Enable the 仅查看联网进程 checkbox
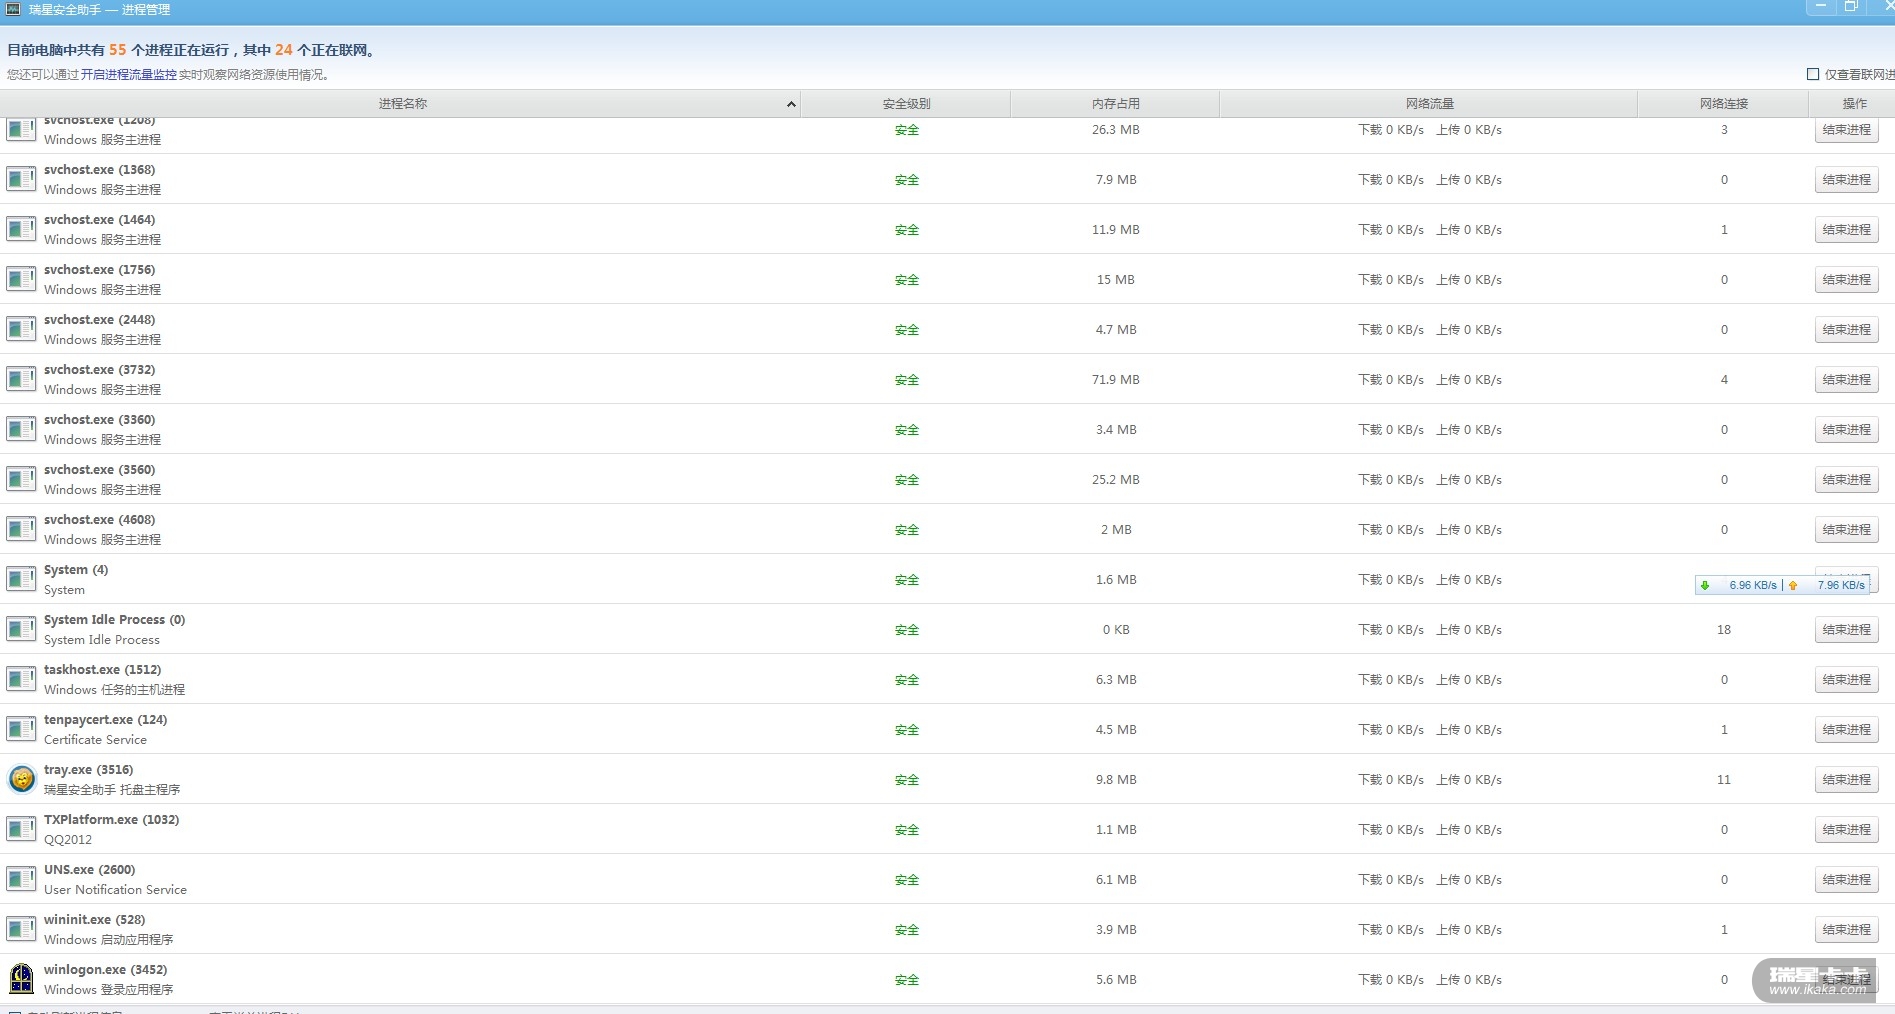Viewport: 1895px width, 1014px height. (x=1813, y=74)
